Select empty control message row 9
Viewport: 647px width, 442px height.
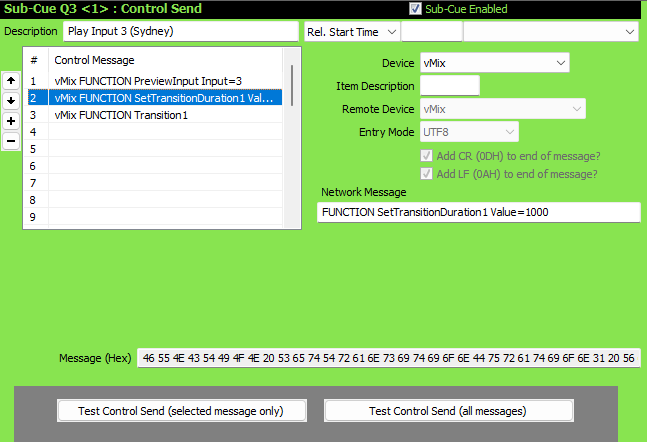155,217
